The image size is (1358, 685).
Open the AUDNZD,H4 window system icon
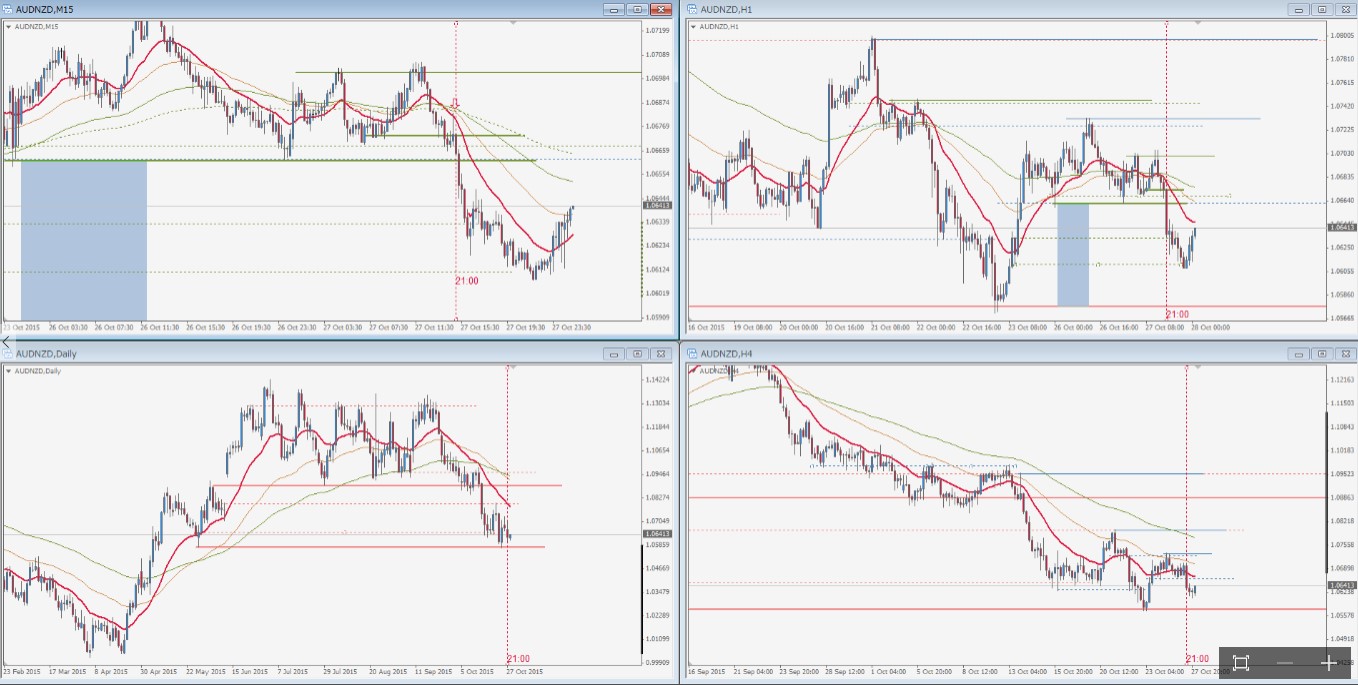[691, 353]
